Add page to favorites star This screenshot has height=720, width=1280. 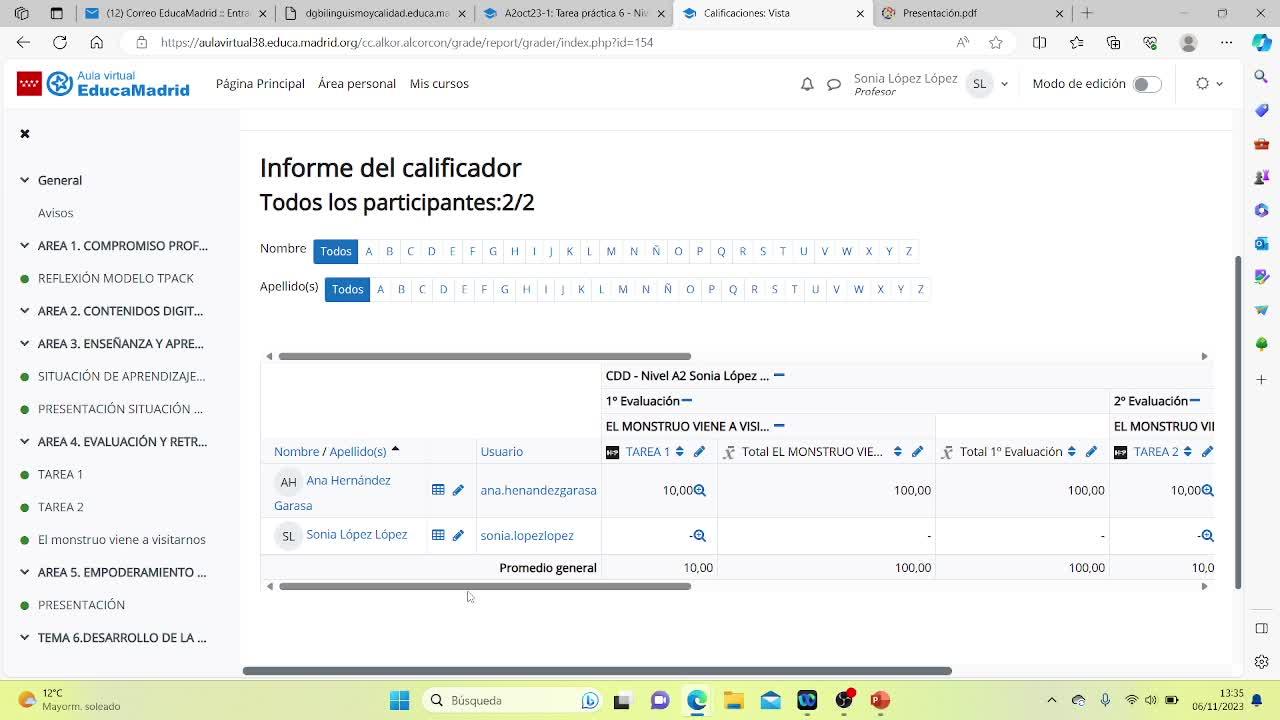pos(996,42)
